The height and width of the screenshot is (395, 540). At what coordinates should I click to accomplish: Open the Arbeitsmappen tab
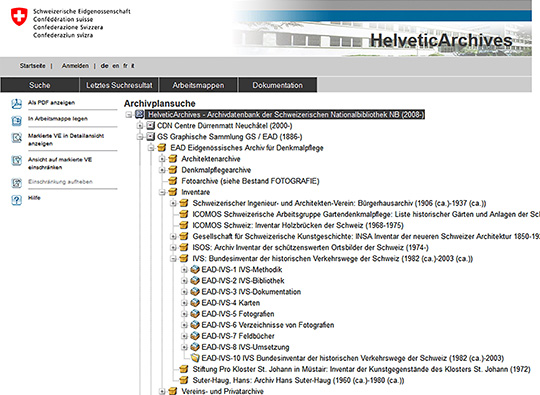pos(198,85)
